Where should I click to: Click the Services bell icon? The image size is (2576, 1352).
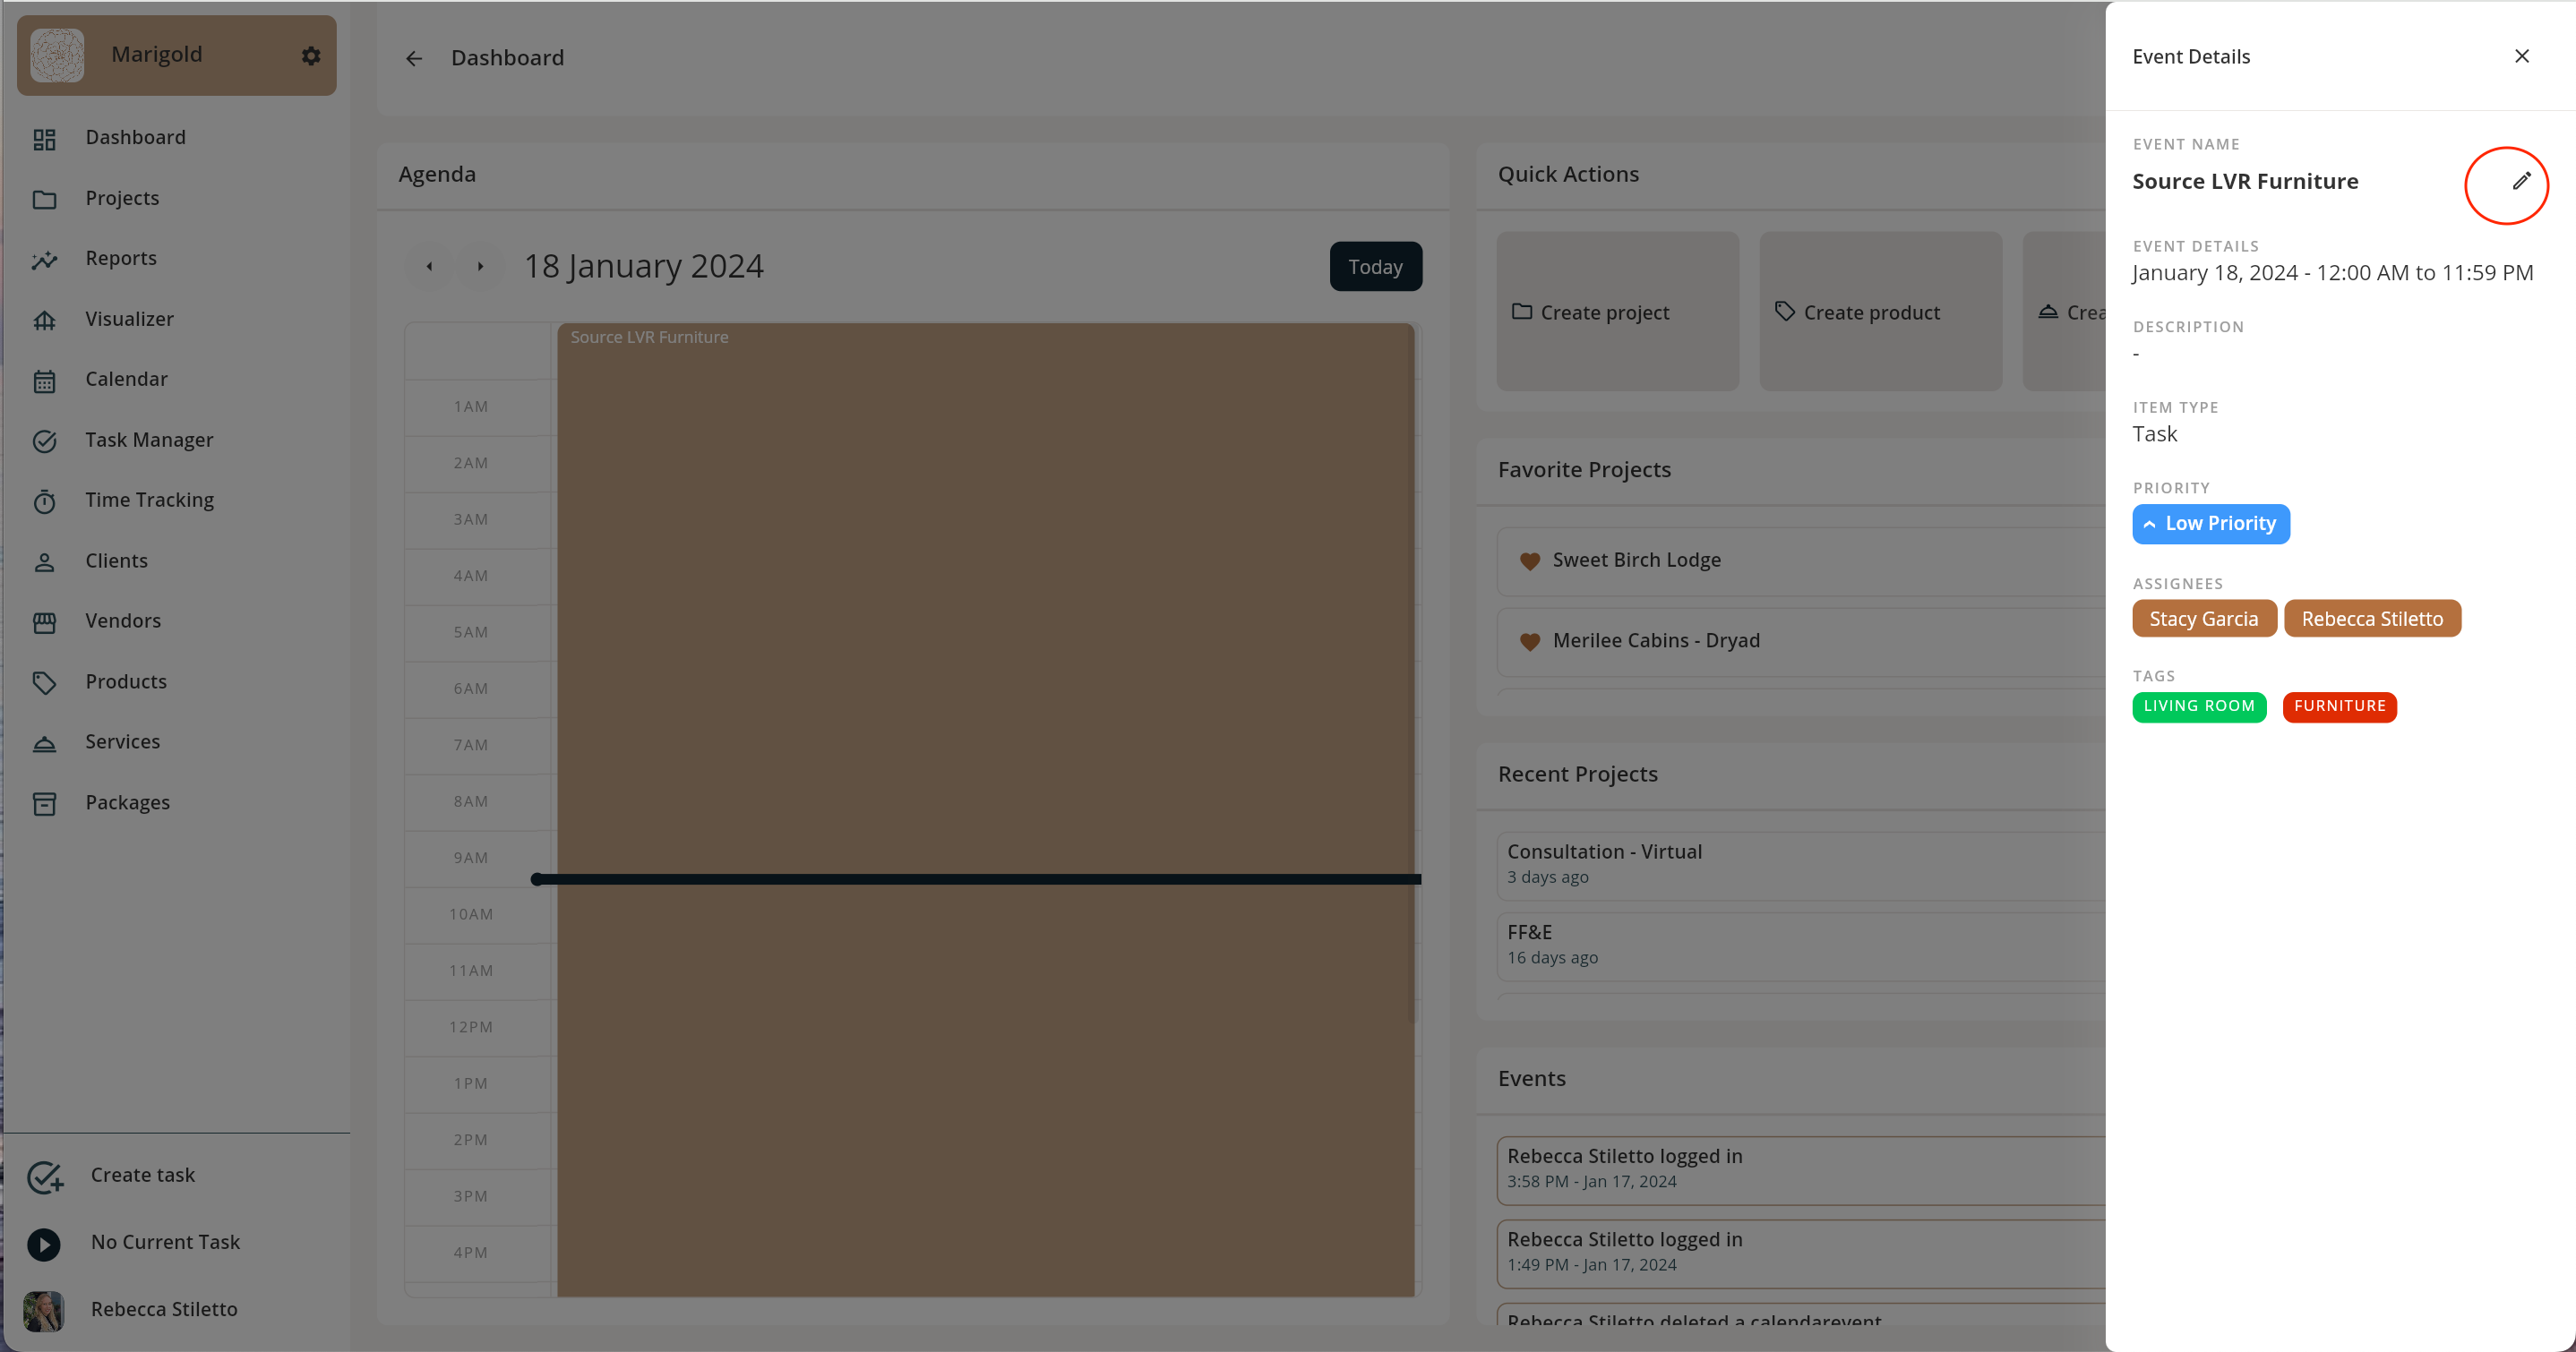point(44,743)
